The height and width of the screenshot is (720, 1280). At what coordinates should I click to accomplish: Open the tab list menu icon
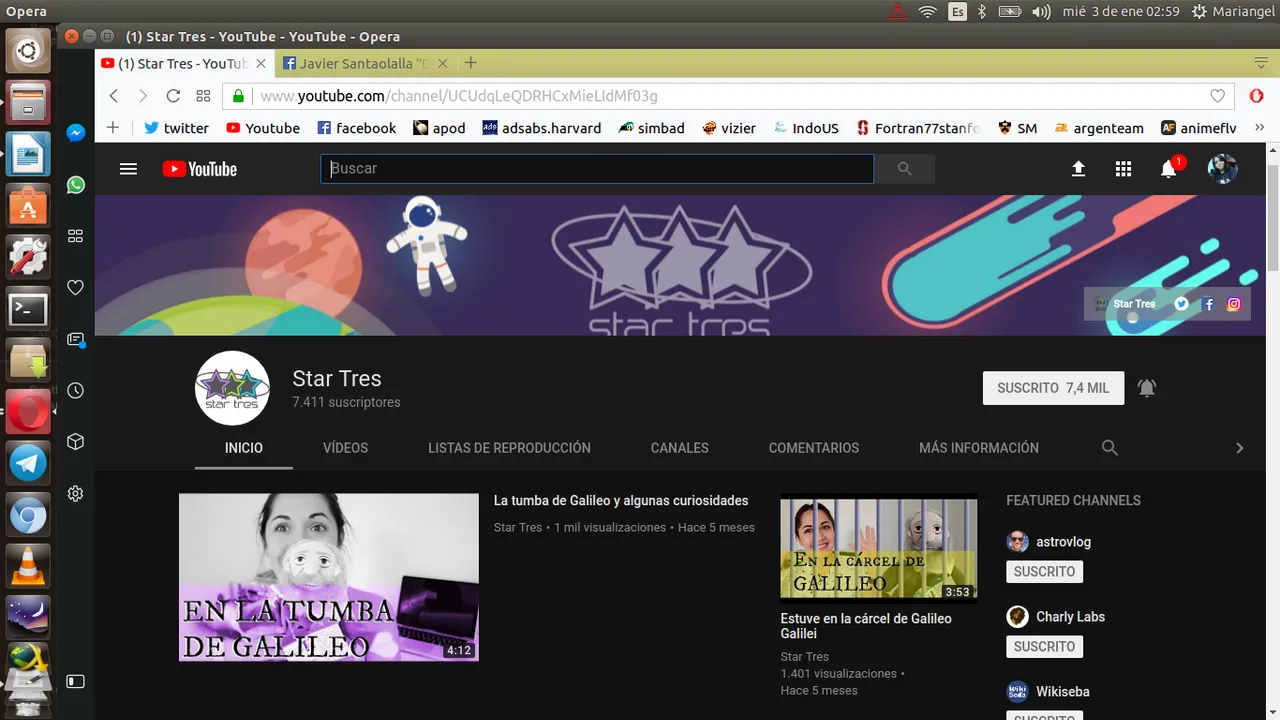tap(1260, 63)
